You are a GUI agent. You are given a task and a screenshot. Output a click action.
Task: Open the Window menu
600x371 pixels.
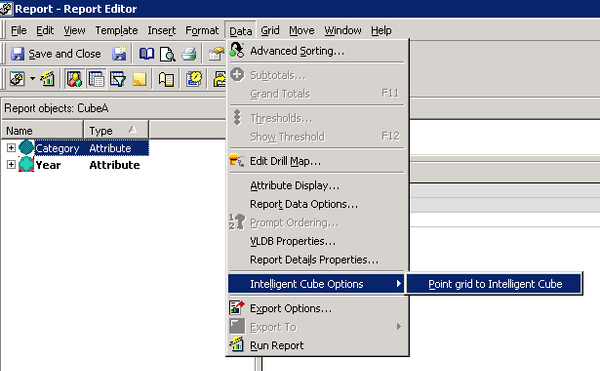342,30
